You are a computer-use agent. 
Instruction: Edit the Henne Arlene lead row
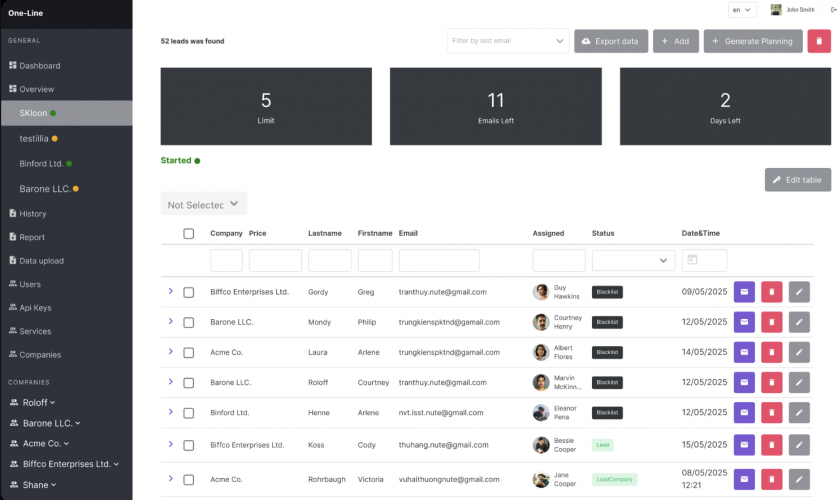[799, 413]
